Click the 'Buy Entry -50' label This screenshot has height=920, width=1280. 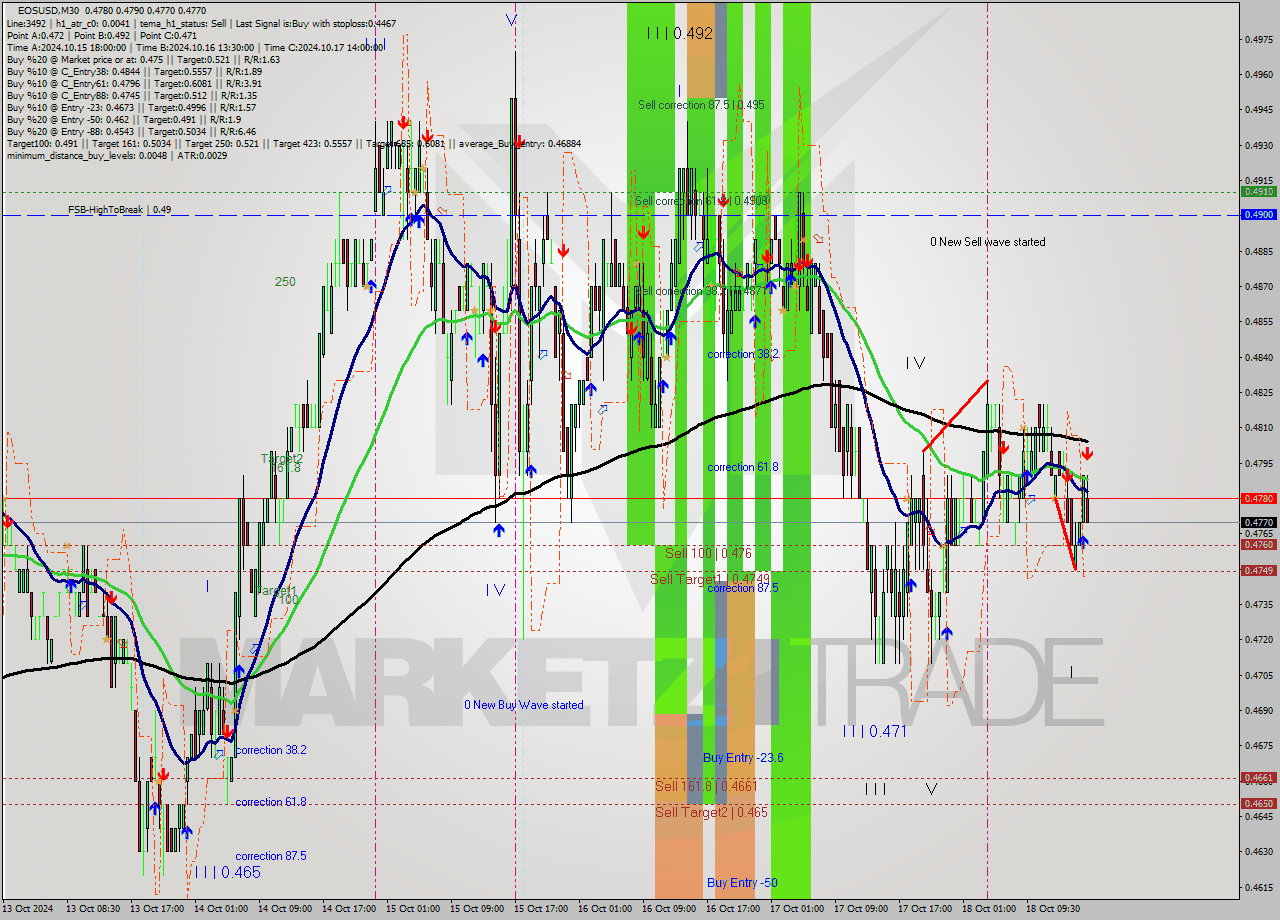point(742,883)
